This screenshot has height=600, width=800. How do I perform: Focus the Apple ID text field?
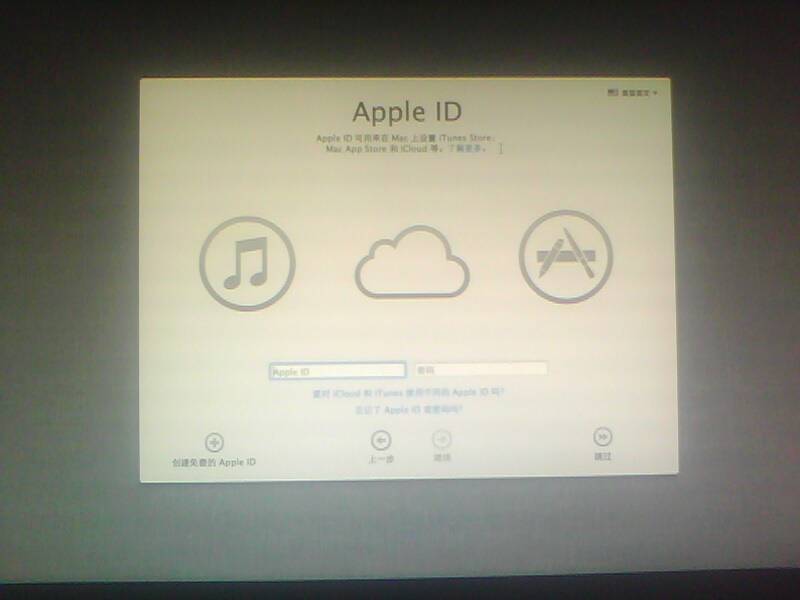[337, 371]
